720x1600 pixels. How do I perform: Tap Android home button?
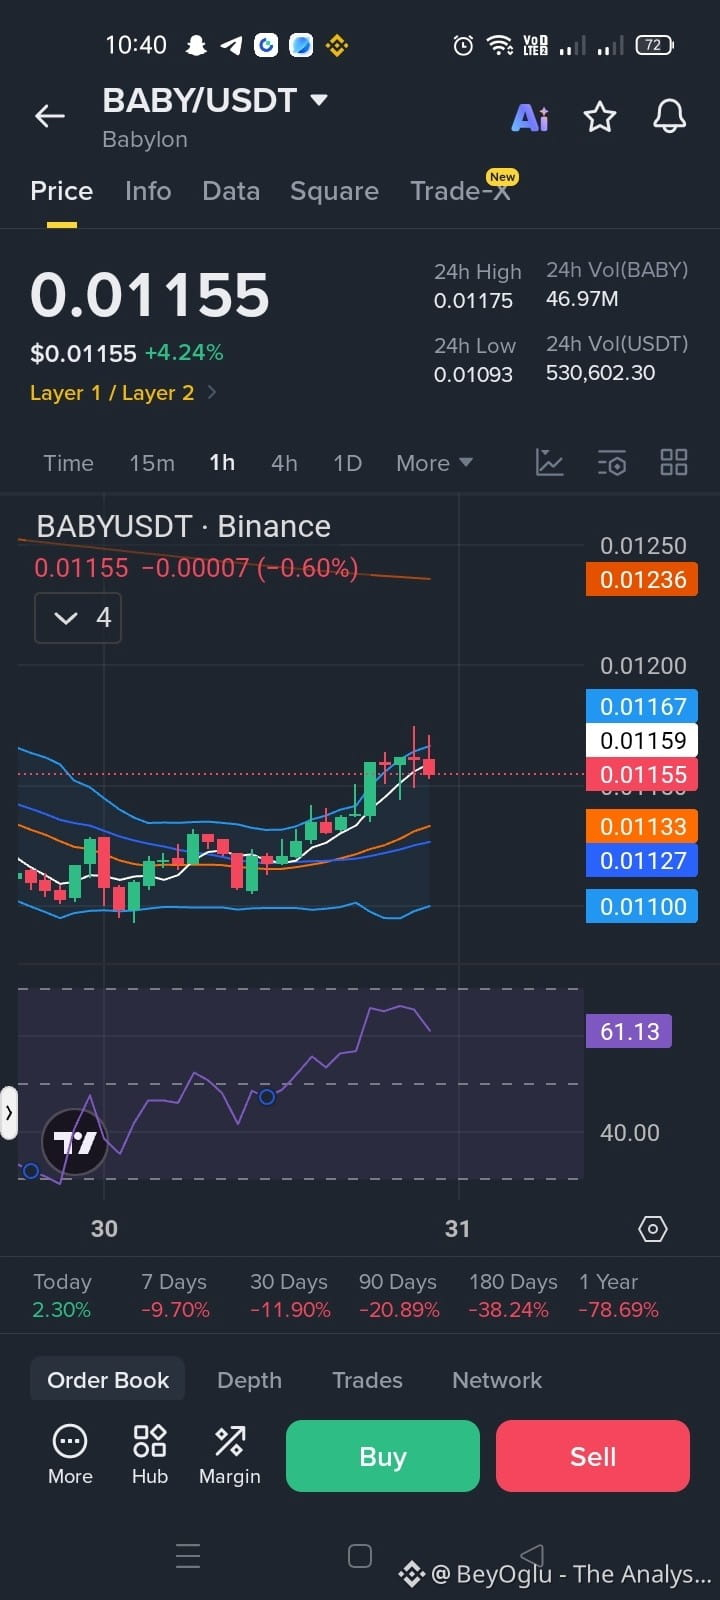360,1556
